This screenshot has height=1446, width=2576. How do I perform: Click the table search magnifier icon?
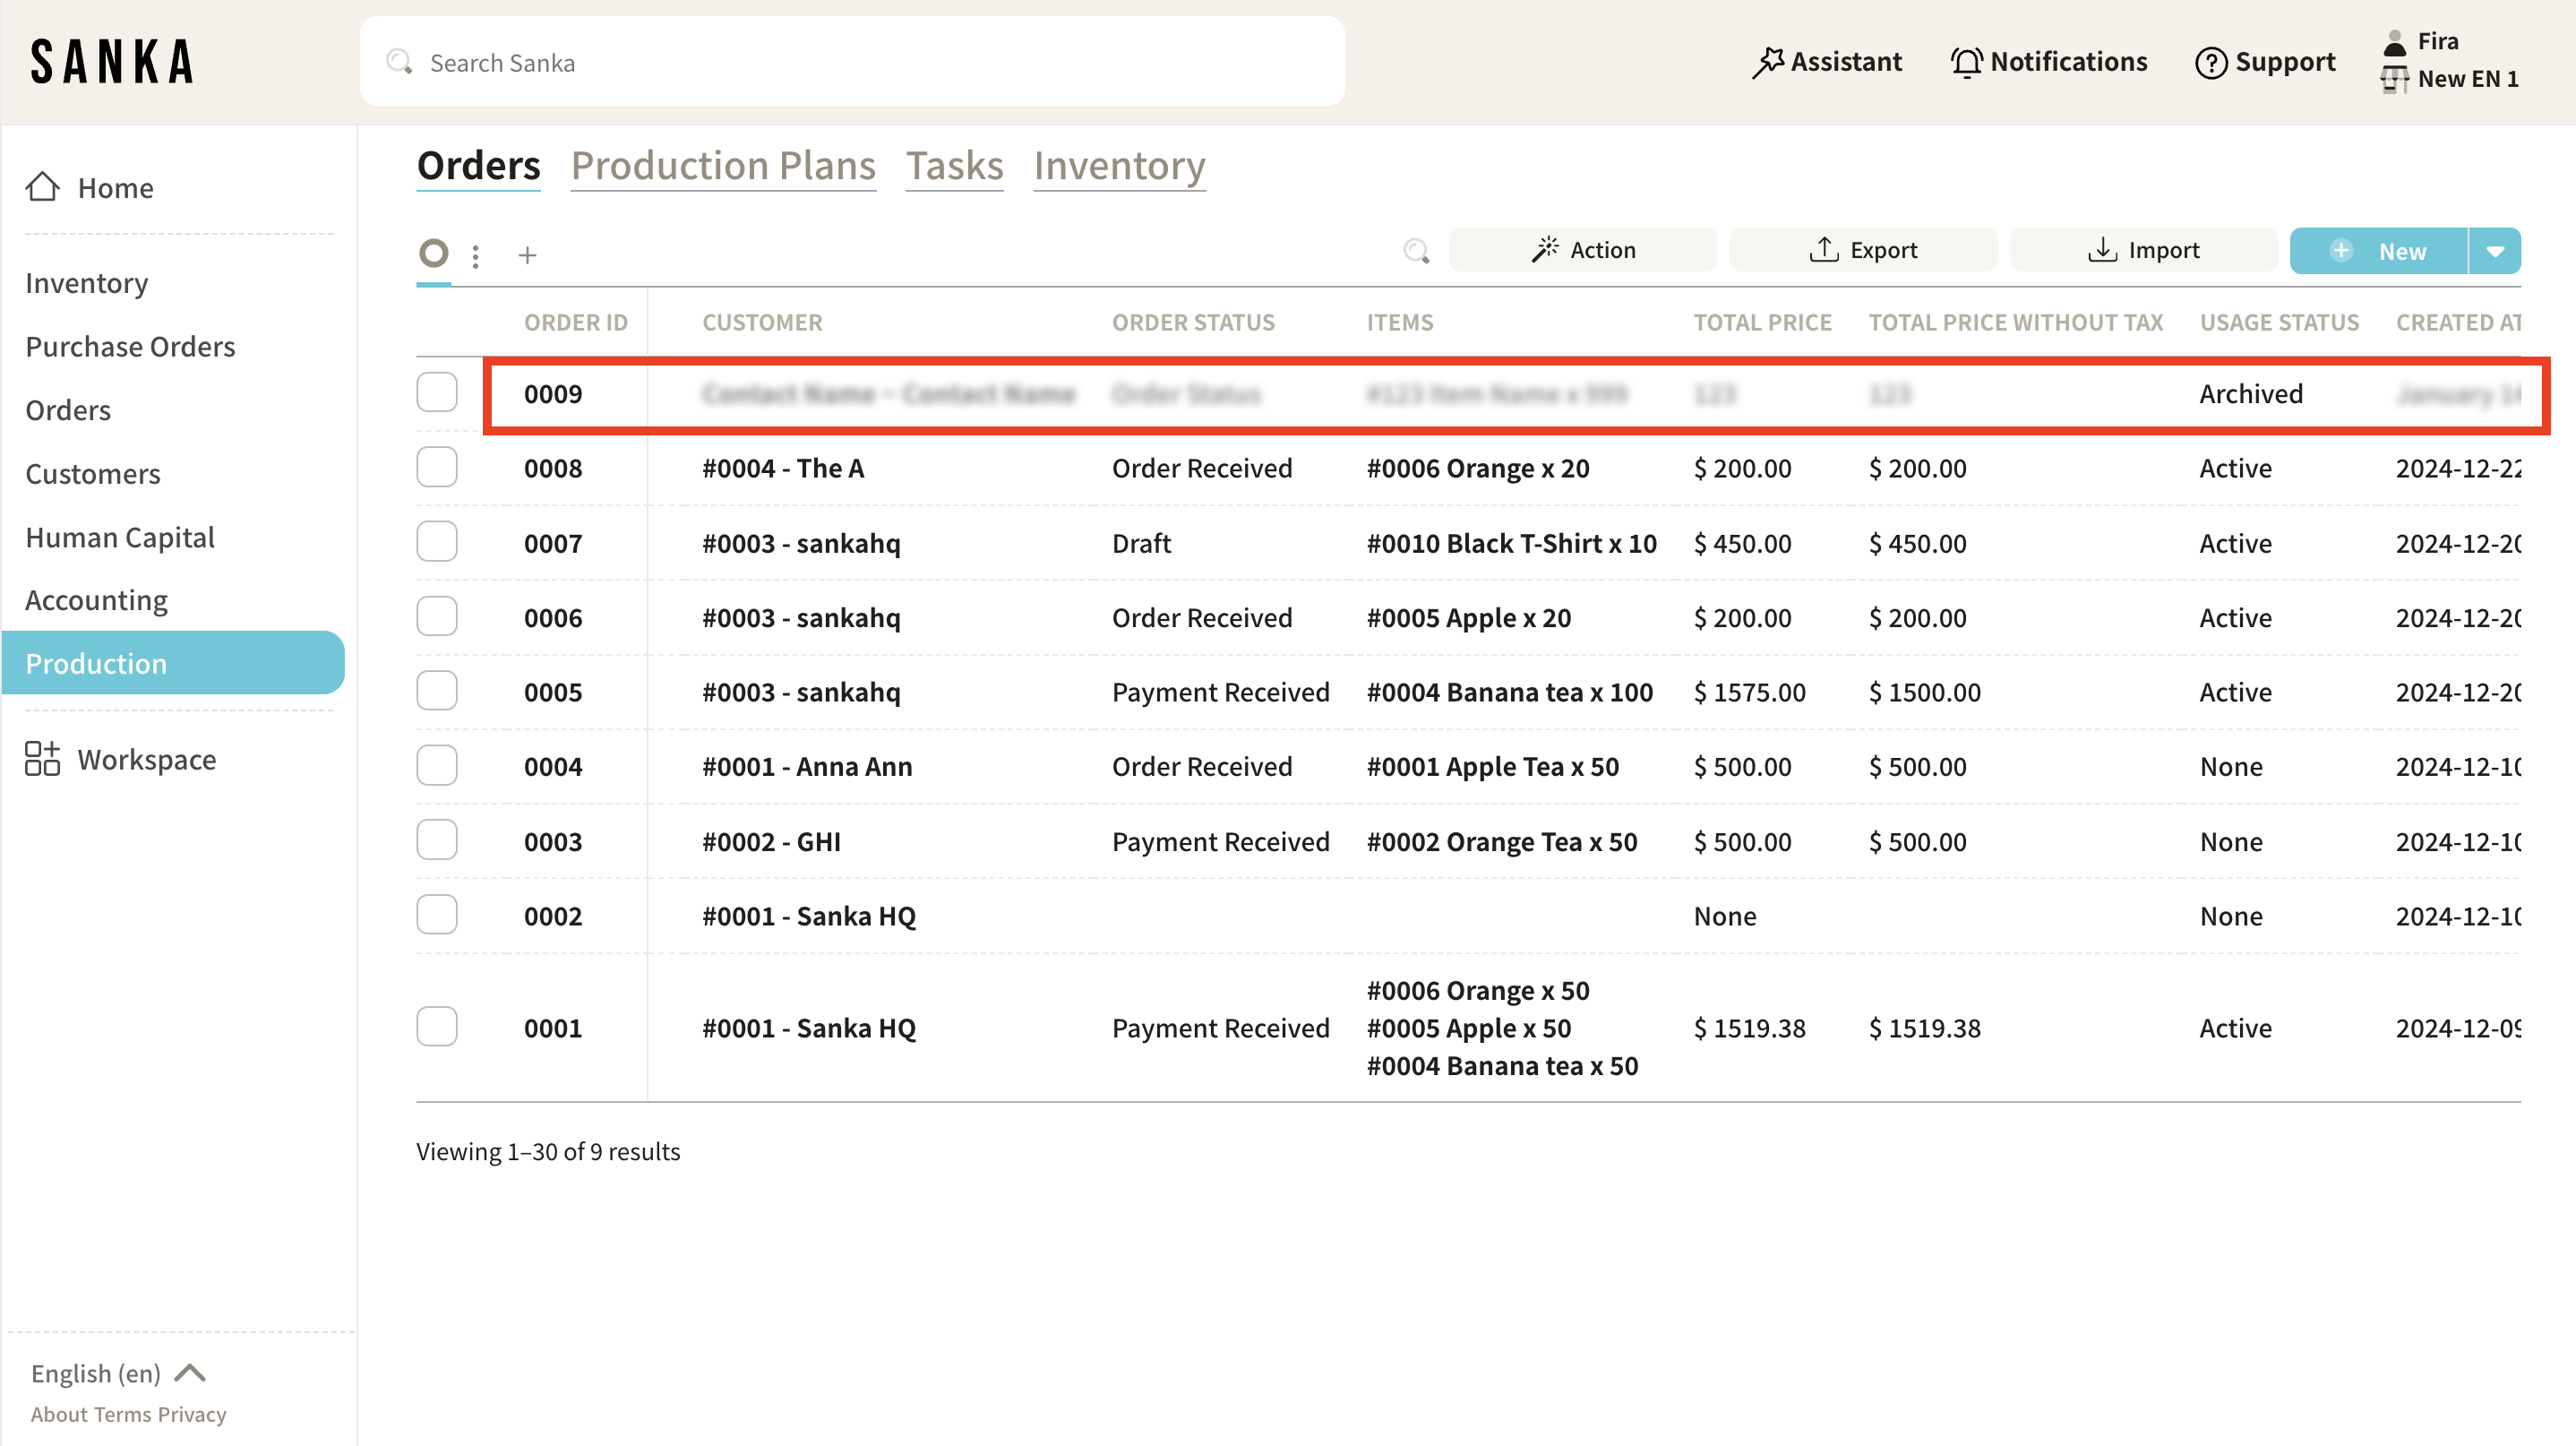click(1416, 250)
